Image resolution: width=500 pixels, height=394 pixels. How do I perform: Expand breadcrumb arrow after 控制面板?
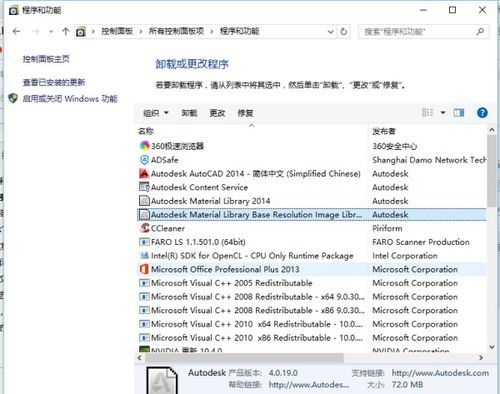(141, 32)
